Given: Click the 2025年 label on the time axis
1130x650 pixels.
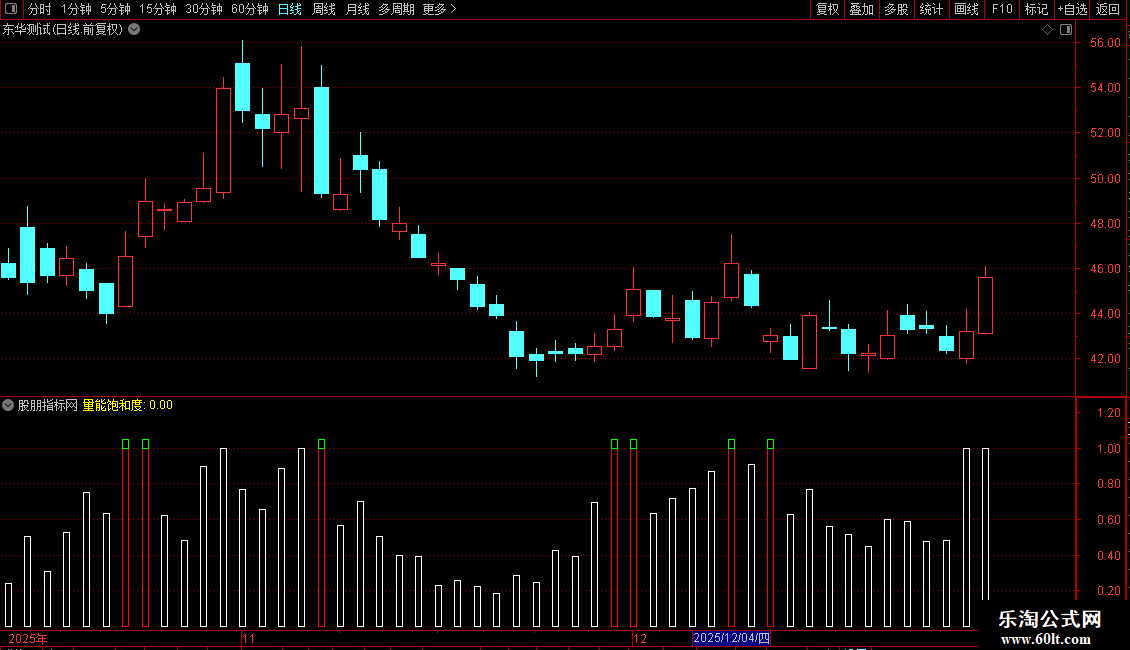Looking at the screenshot, I should [28, 638].
